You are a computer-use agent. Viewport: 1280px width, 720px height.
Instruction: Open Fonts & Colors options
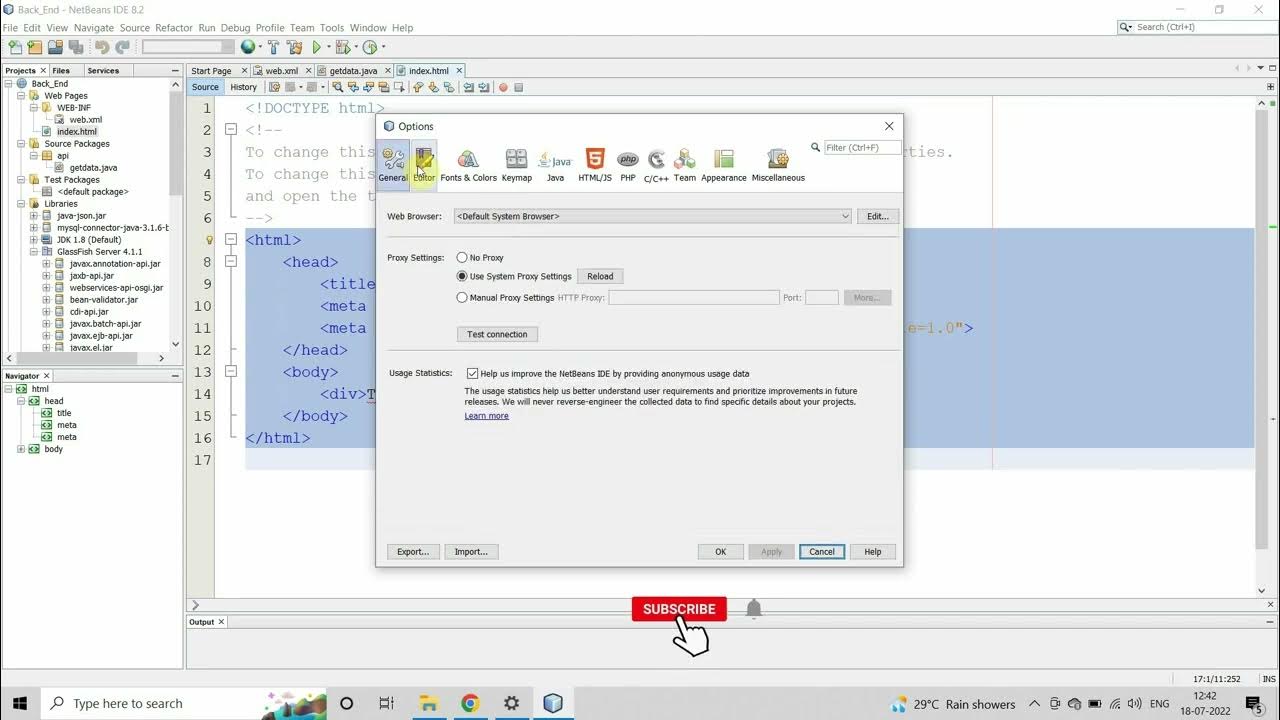point(468,165)
